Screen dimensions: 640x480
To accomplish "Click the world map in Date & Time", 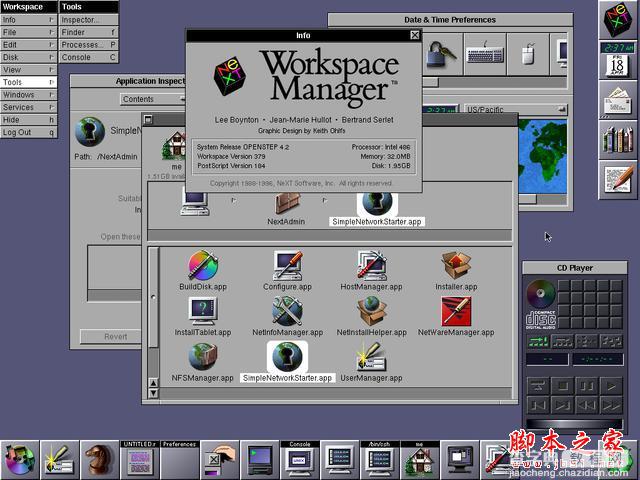I will point(543,156).
